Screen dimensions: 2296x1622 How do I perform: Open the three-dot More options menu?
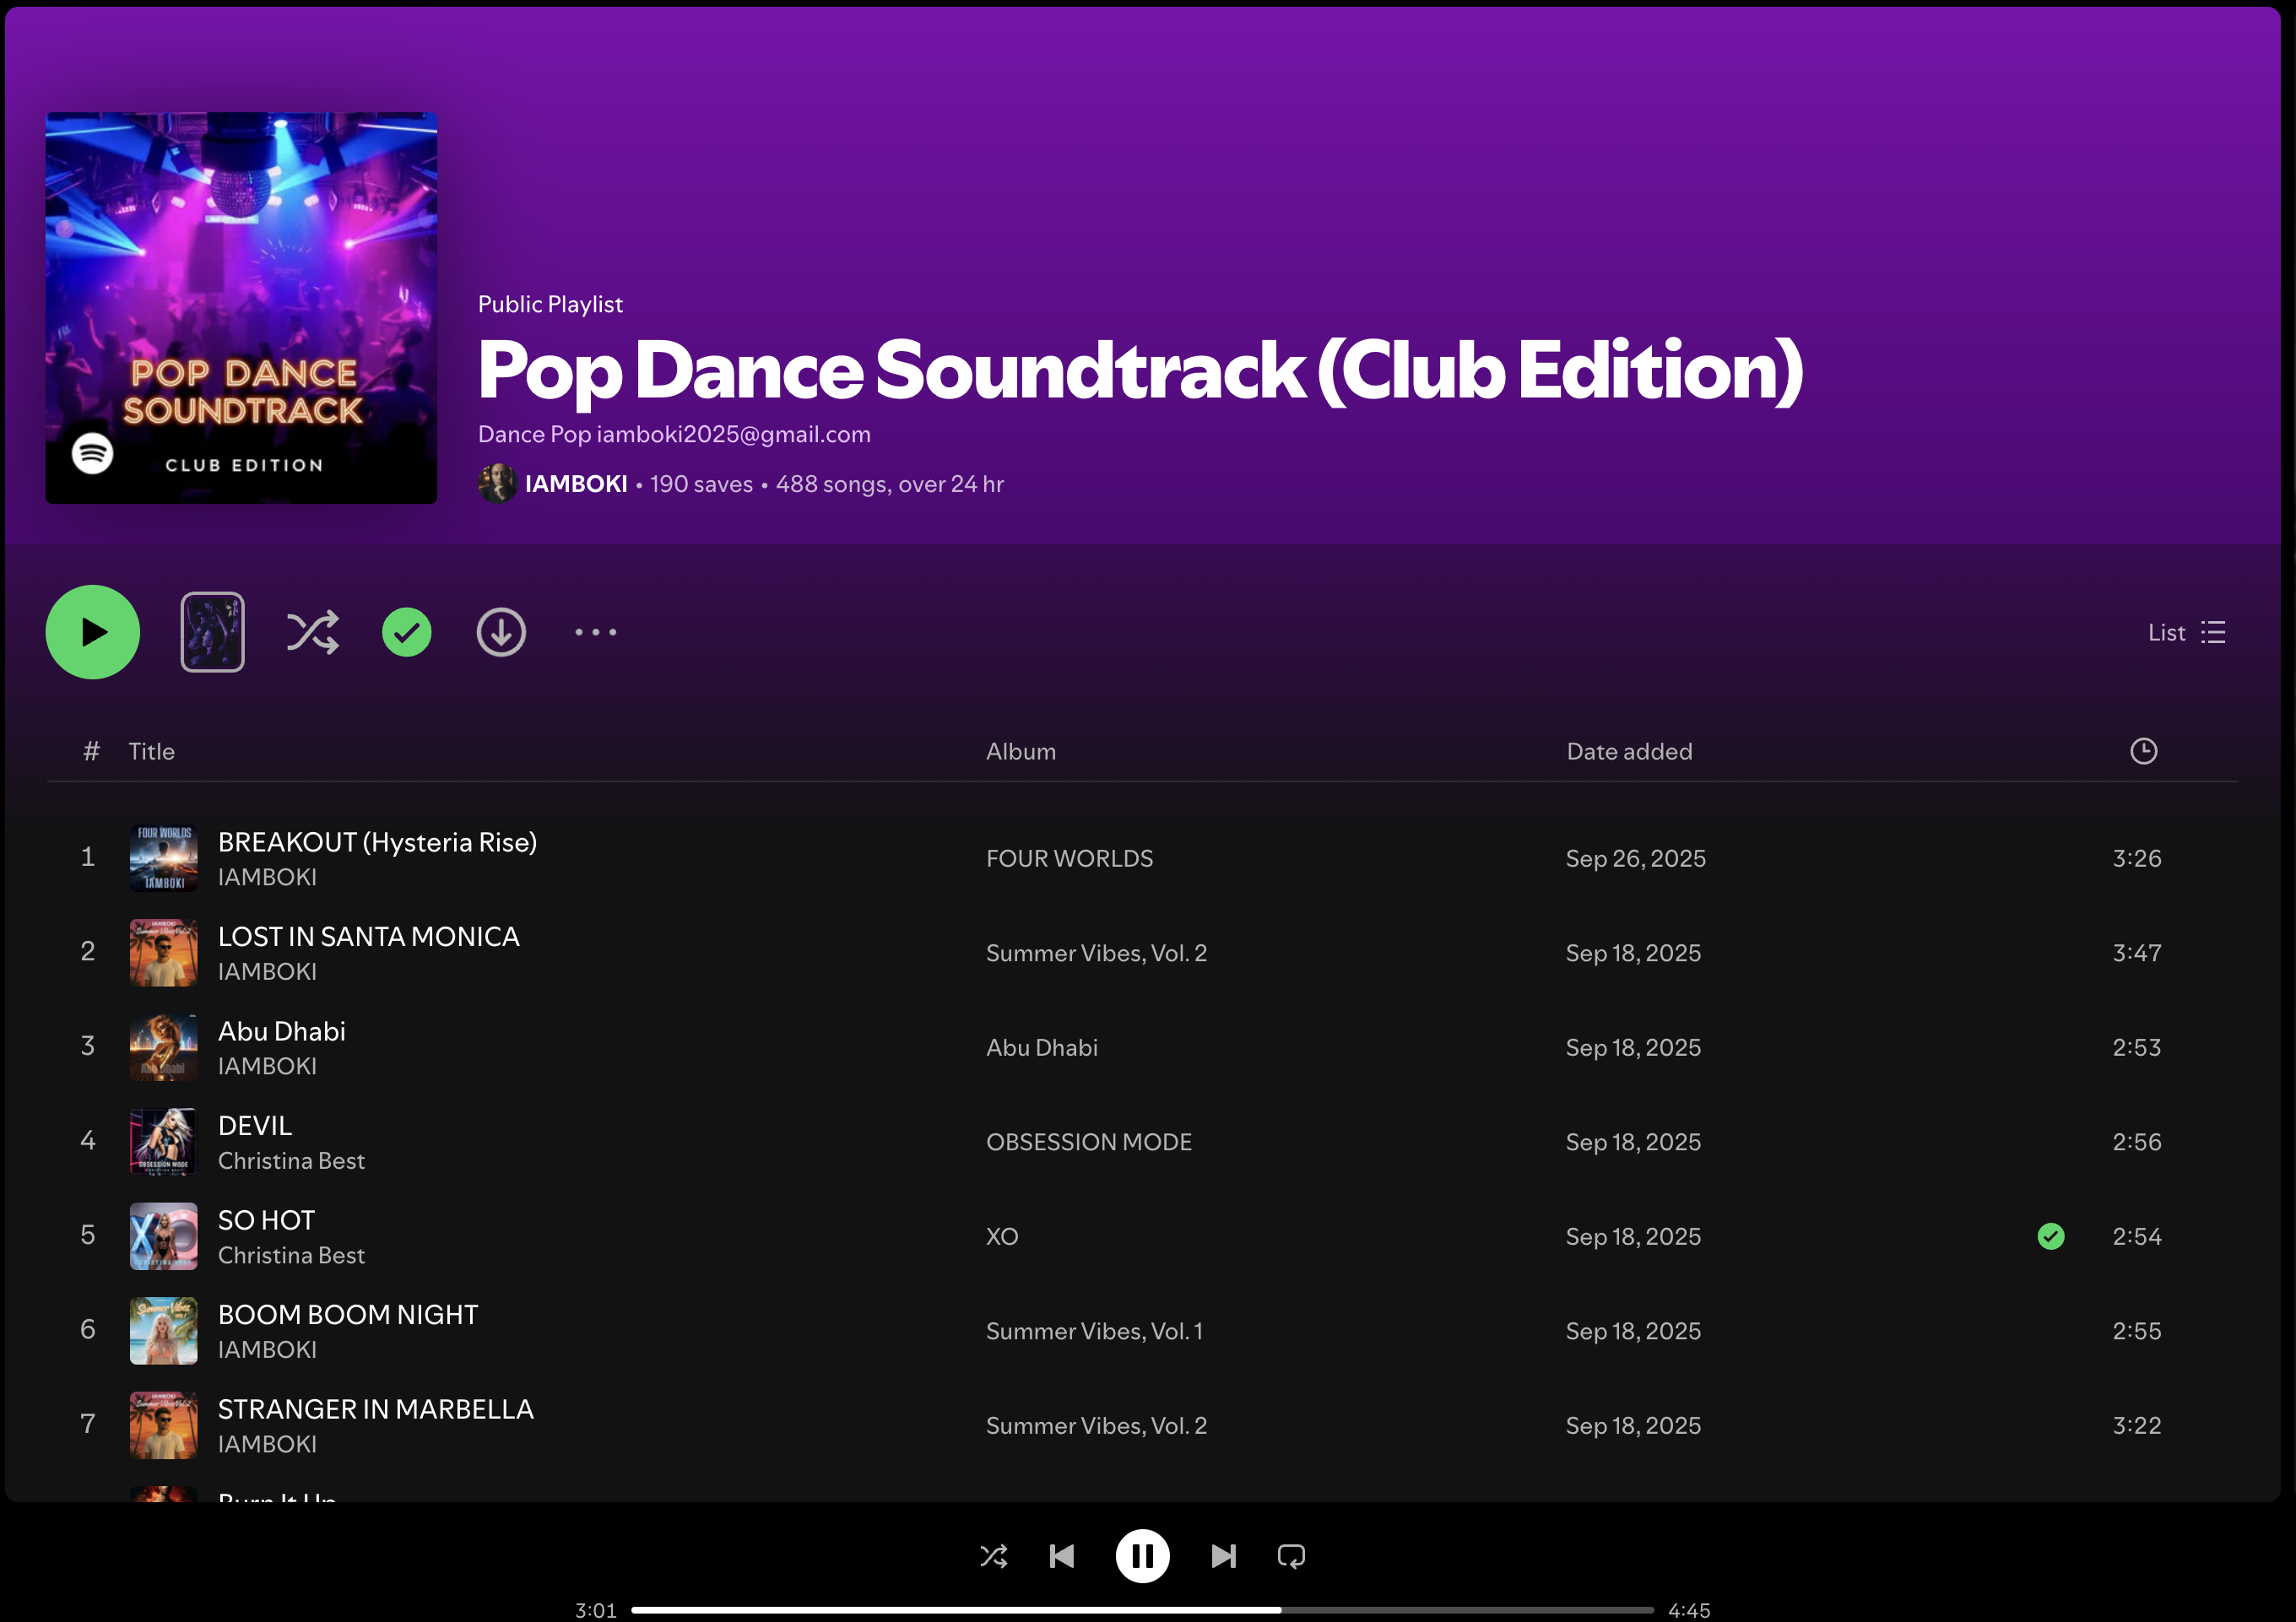pos(596,632)
